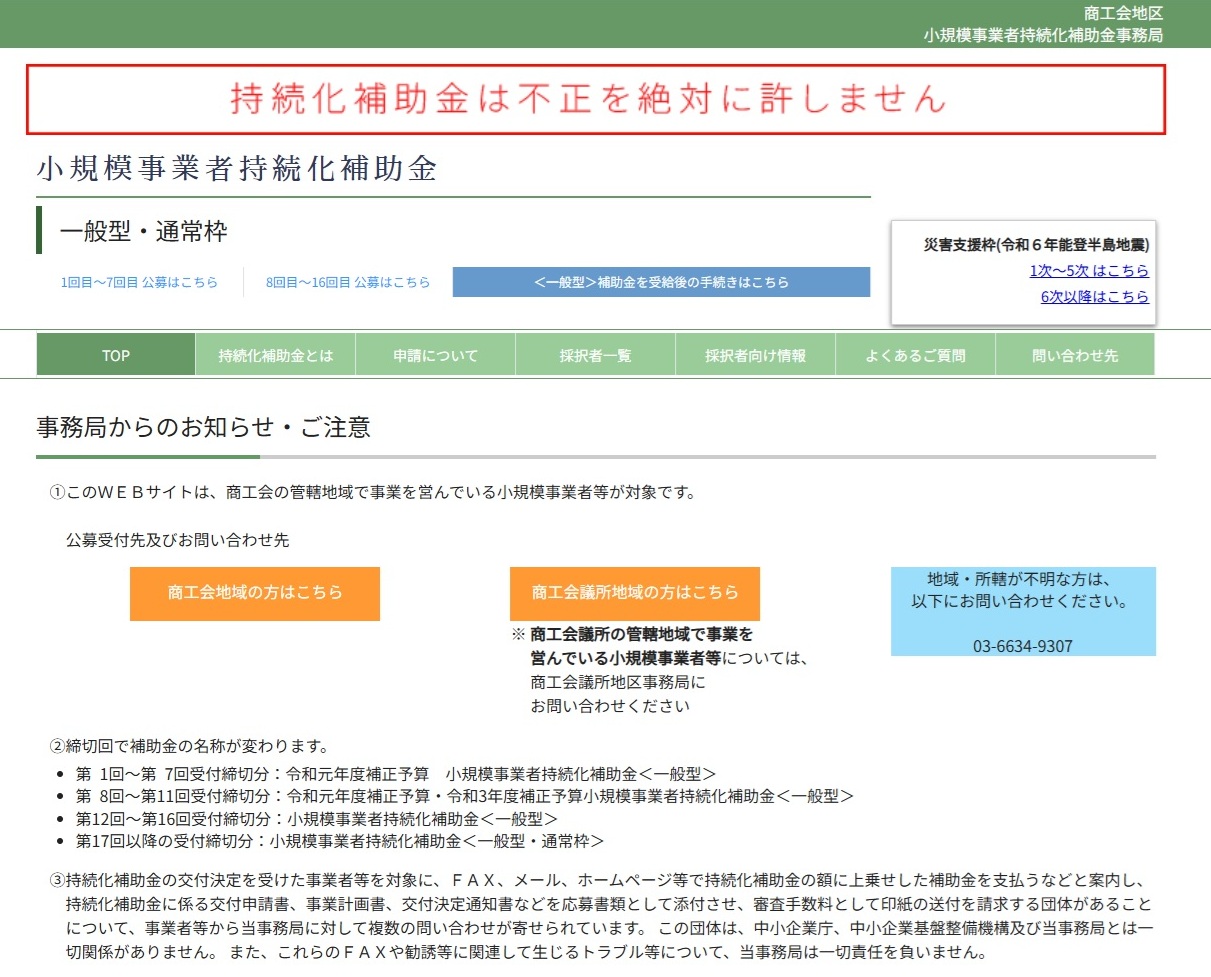Switch to 採択者一覧 in navigation
Screen dimensions: 1211x977
pyautogui.click(x=595, y=355)
